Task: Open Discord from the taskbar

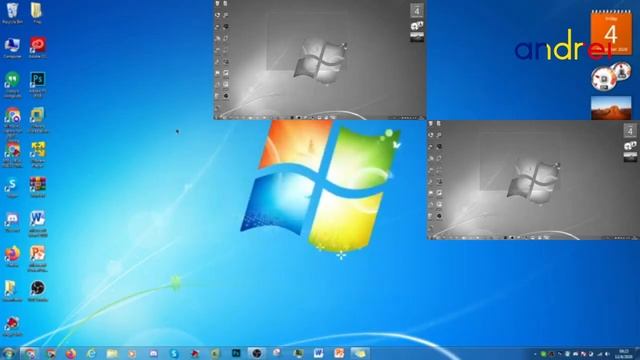Action: (x=153, y=353)
